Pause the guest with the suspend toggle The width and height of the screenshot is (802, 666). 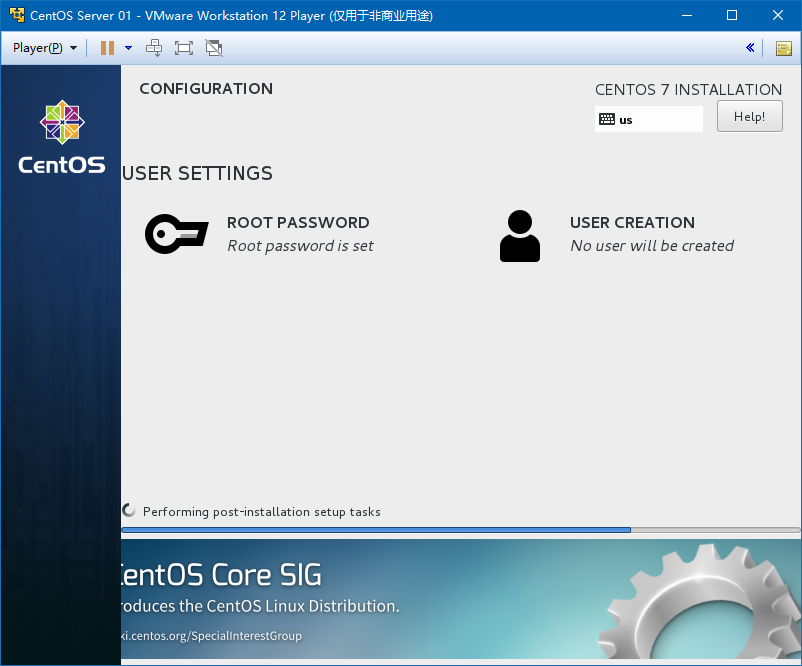pos(106,47)
